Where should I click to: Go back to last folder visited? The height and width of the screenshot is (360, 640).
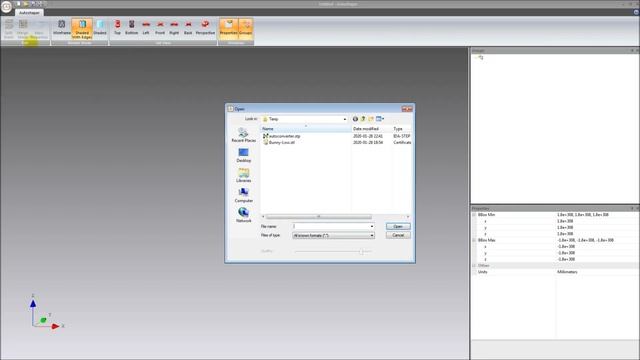pyautogui.click(x=355, y=119)
